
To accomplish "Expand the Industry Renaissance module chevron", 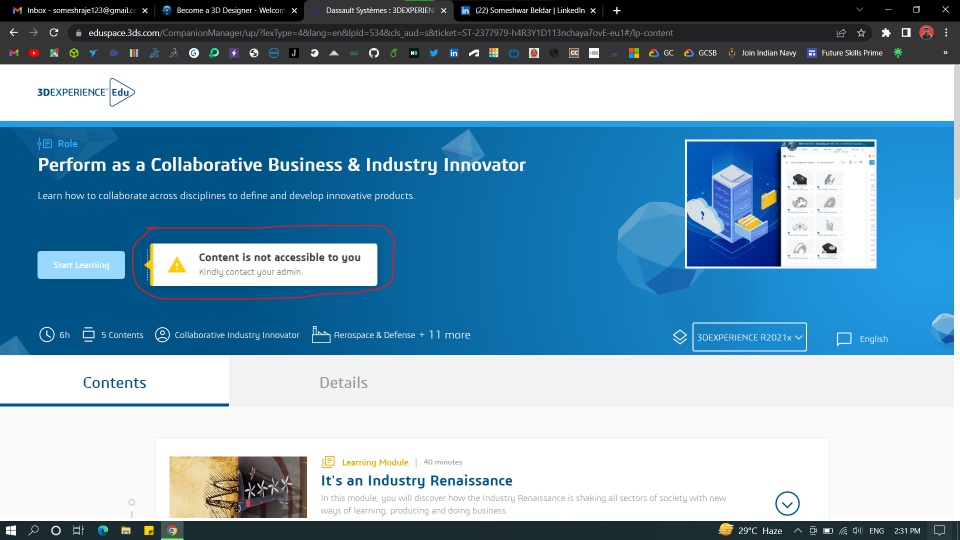I will (x=787, y=503).
